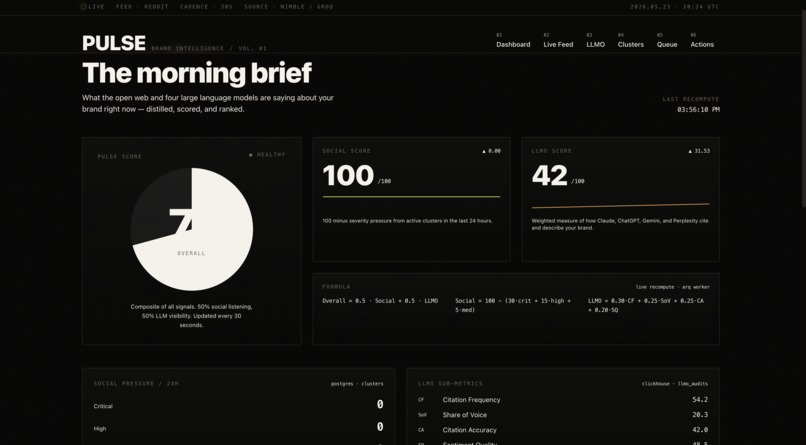Click the HEALTHY status dot in Pulse Score
This screenshot has height=445, width=806.
(251, 155)
